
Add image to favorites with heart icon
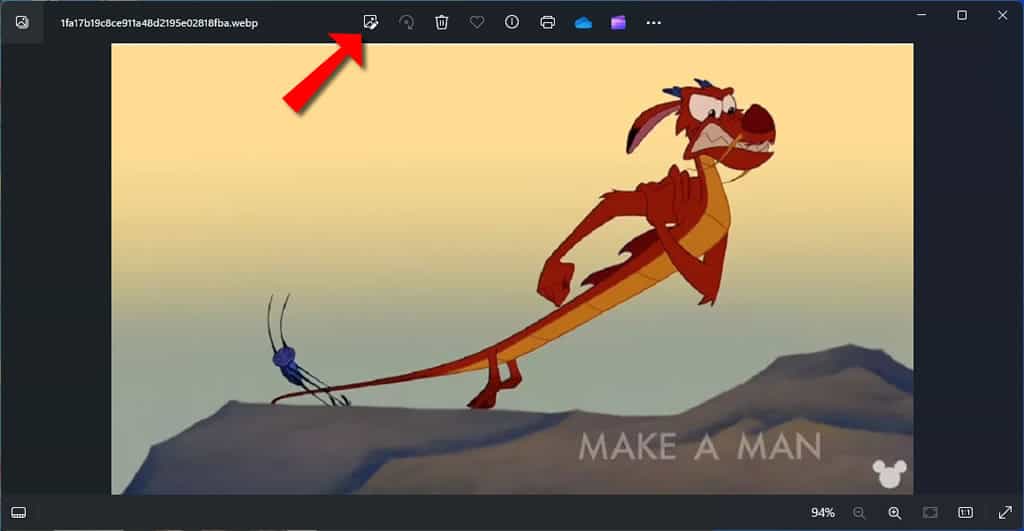[477, 22]
